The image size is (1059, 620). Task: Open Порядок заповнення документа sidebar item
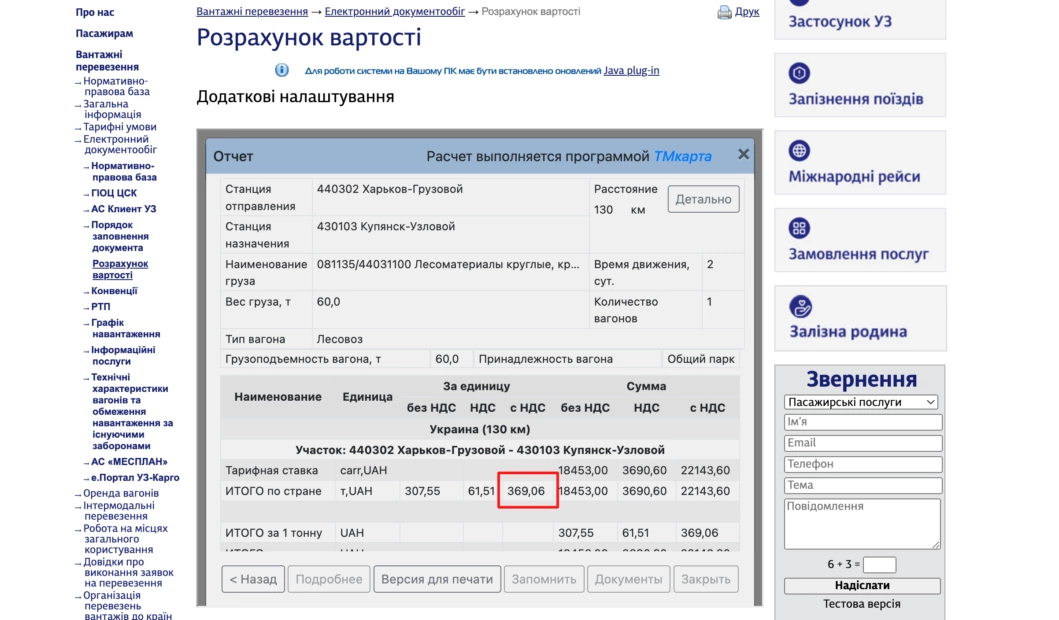click(120, 236)
